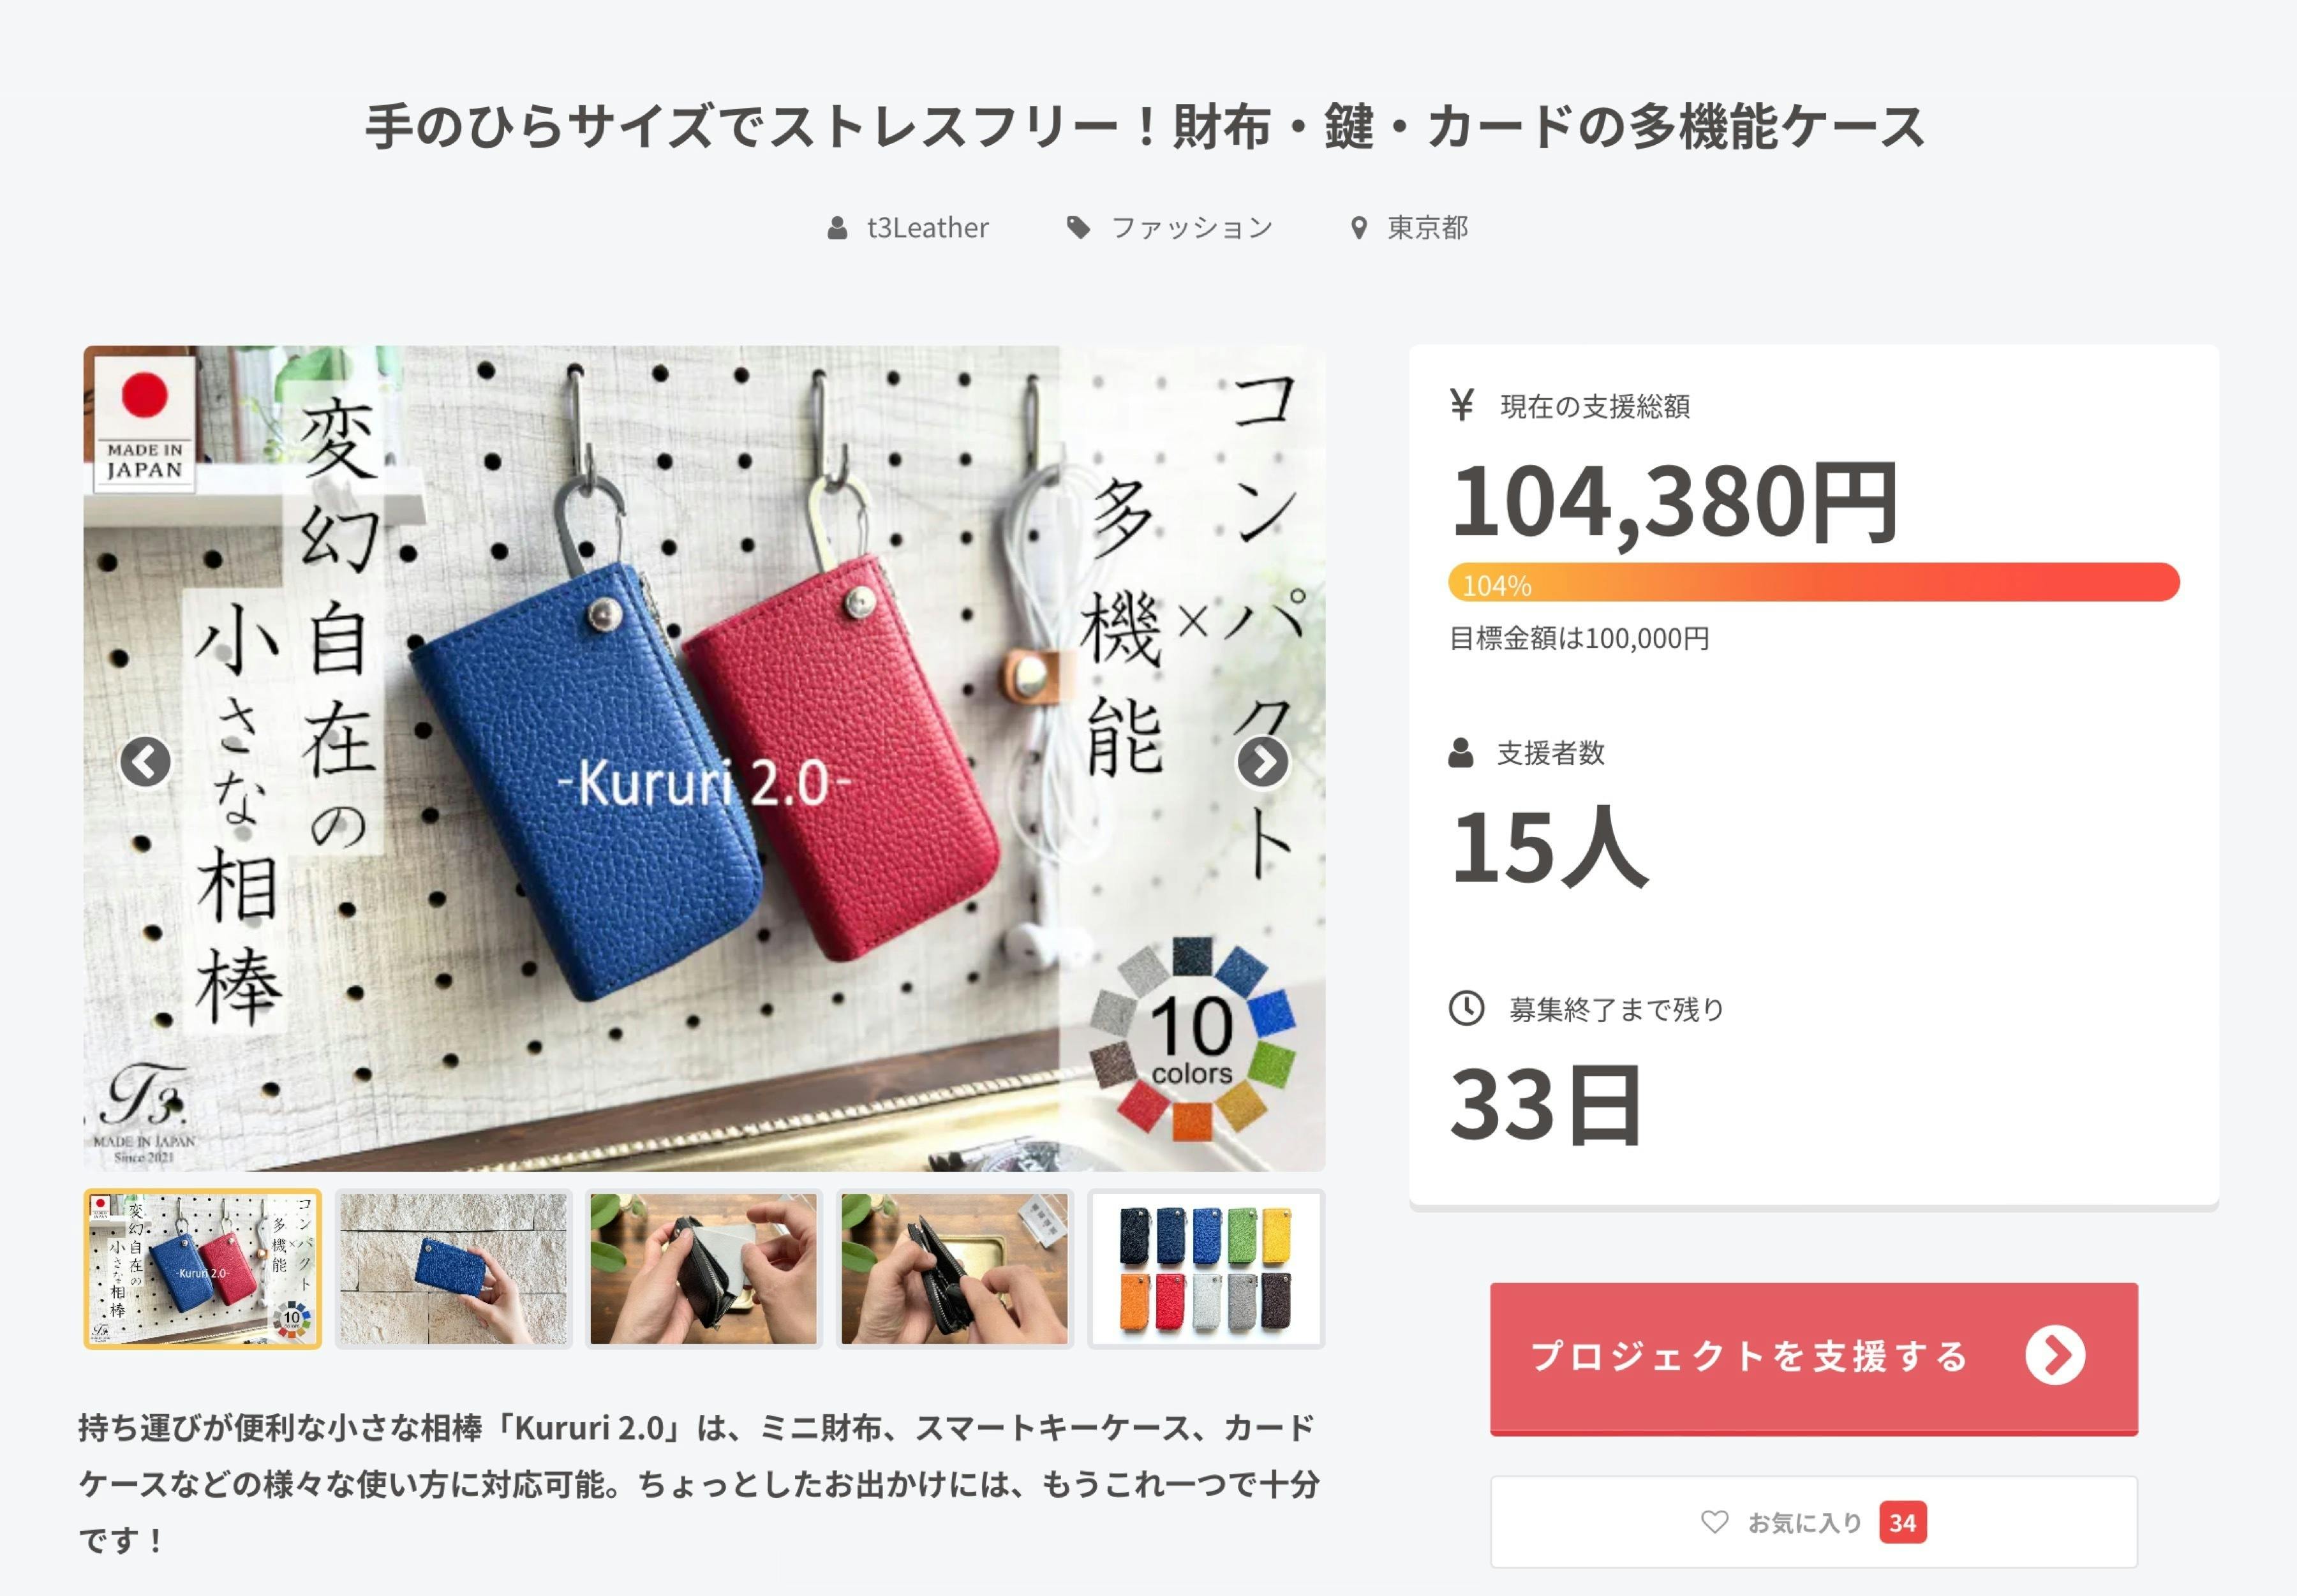Select thumbnail of blue case held in hand
The image size is (2297, 1596).
click(453, 1269)
